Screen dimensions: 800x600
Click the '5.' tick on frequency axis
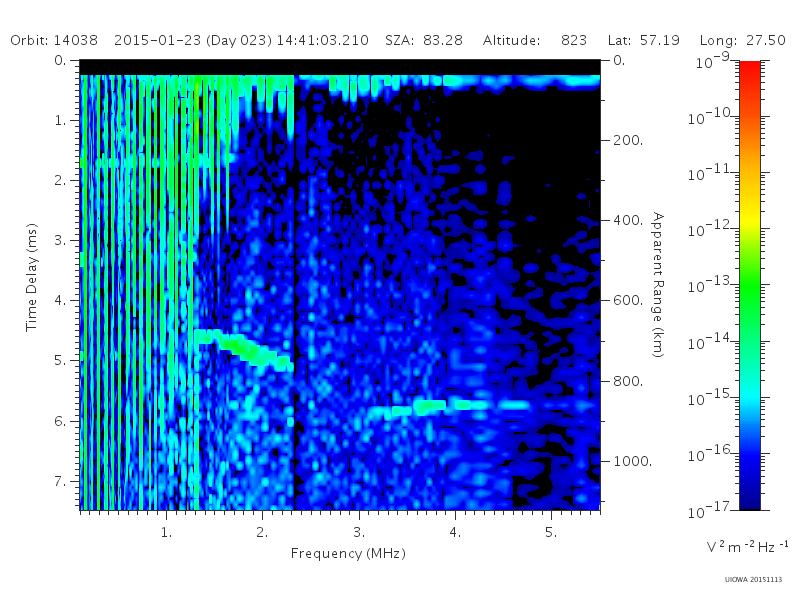tap(551, 532)
